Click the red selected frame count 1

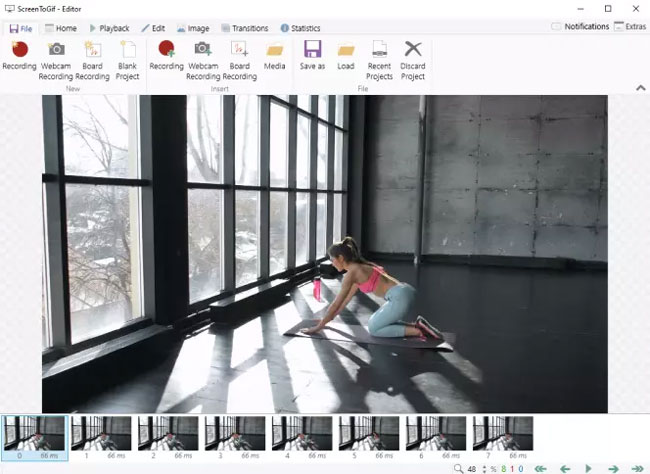pos(512,469)
